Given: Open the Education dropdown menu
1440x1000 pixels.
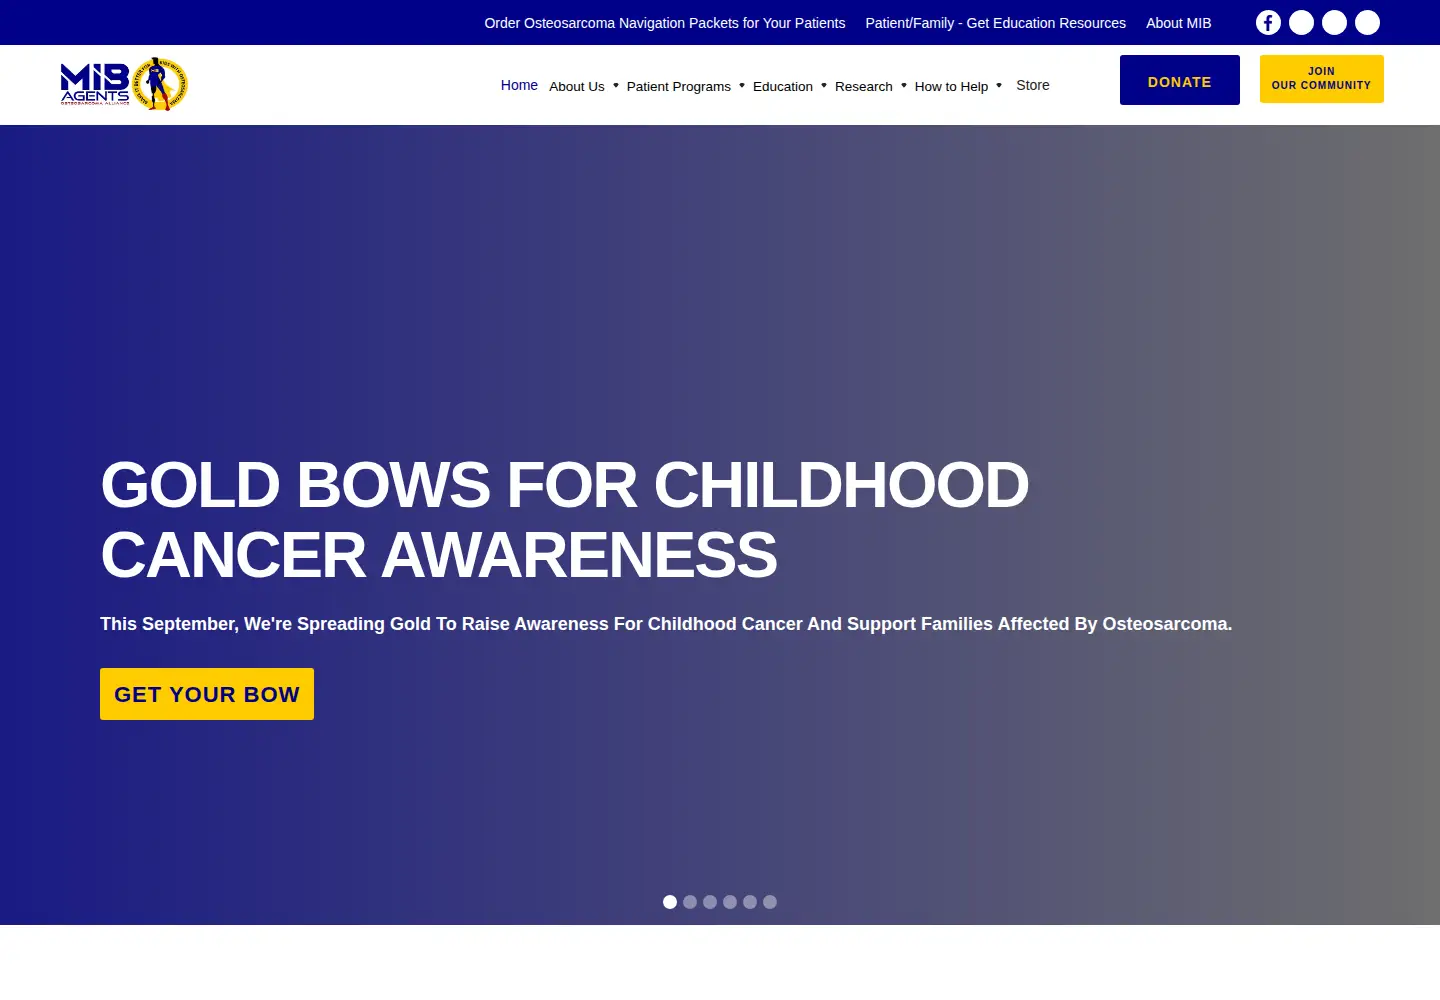Looking at the screenshot, I should [x=790, y=86].
